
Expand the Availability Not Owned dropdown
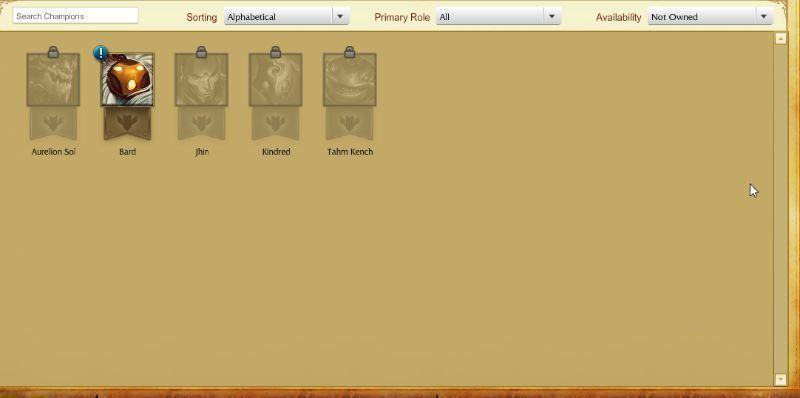coord(710,16)
